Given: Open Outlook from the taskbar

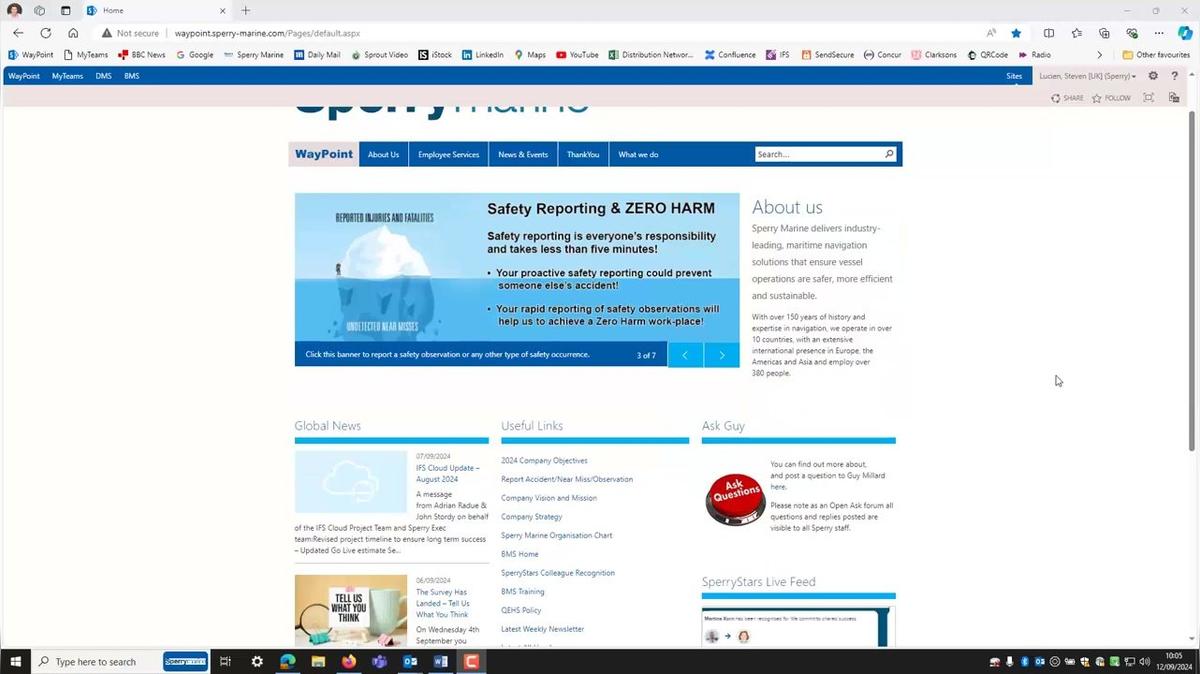Looking at the screenshot, I should pos(410,661).
